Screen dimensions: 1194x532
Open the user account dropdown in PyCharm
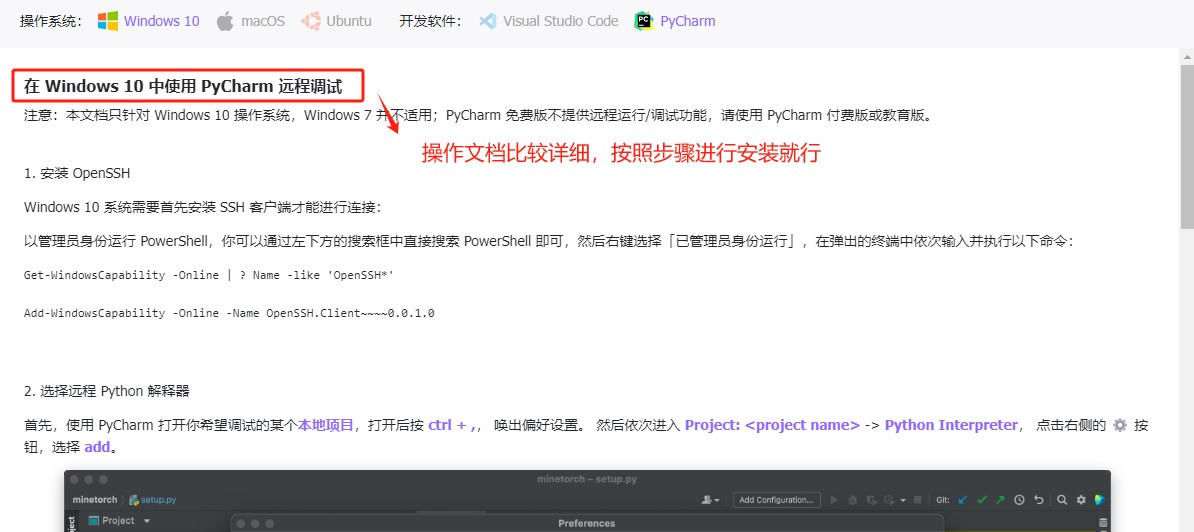[711, 500]
